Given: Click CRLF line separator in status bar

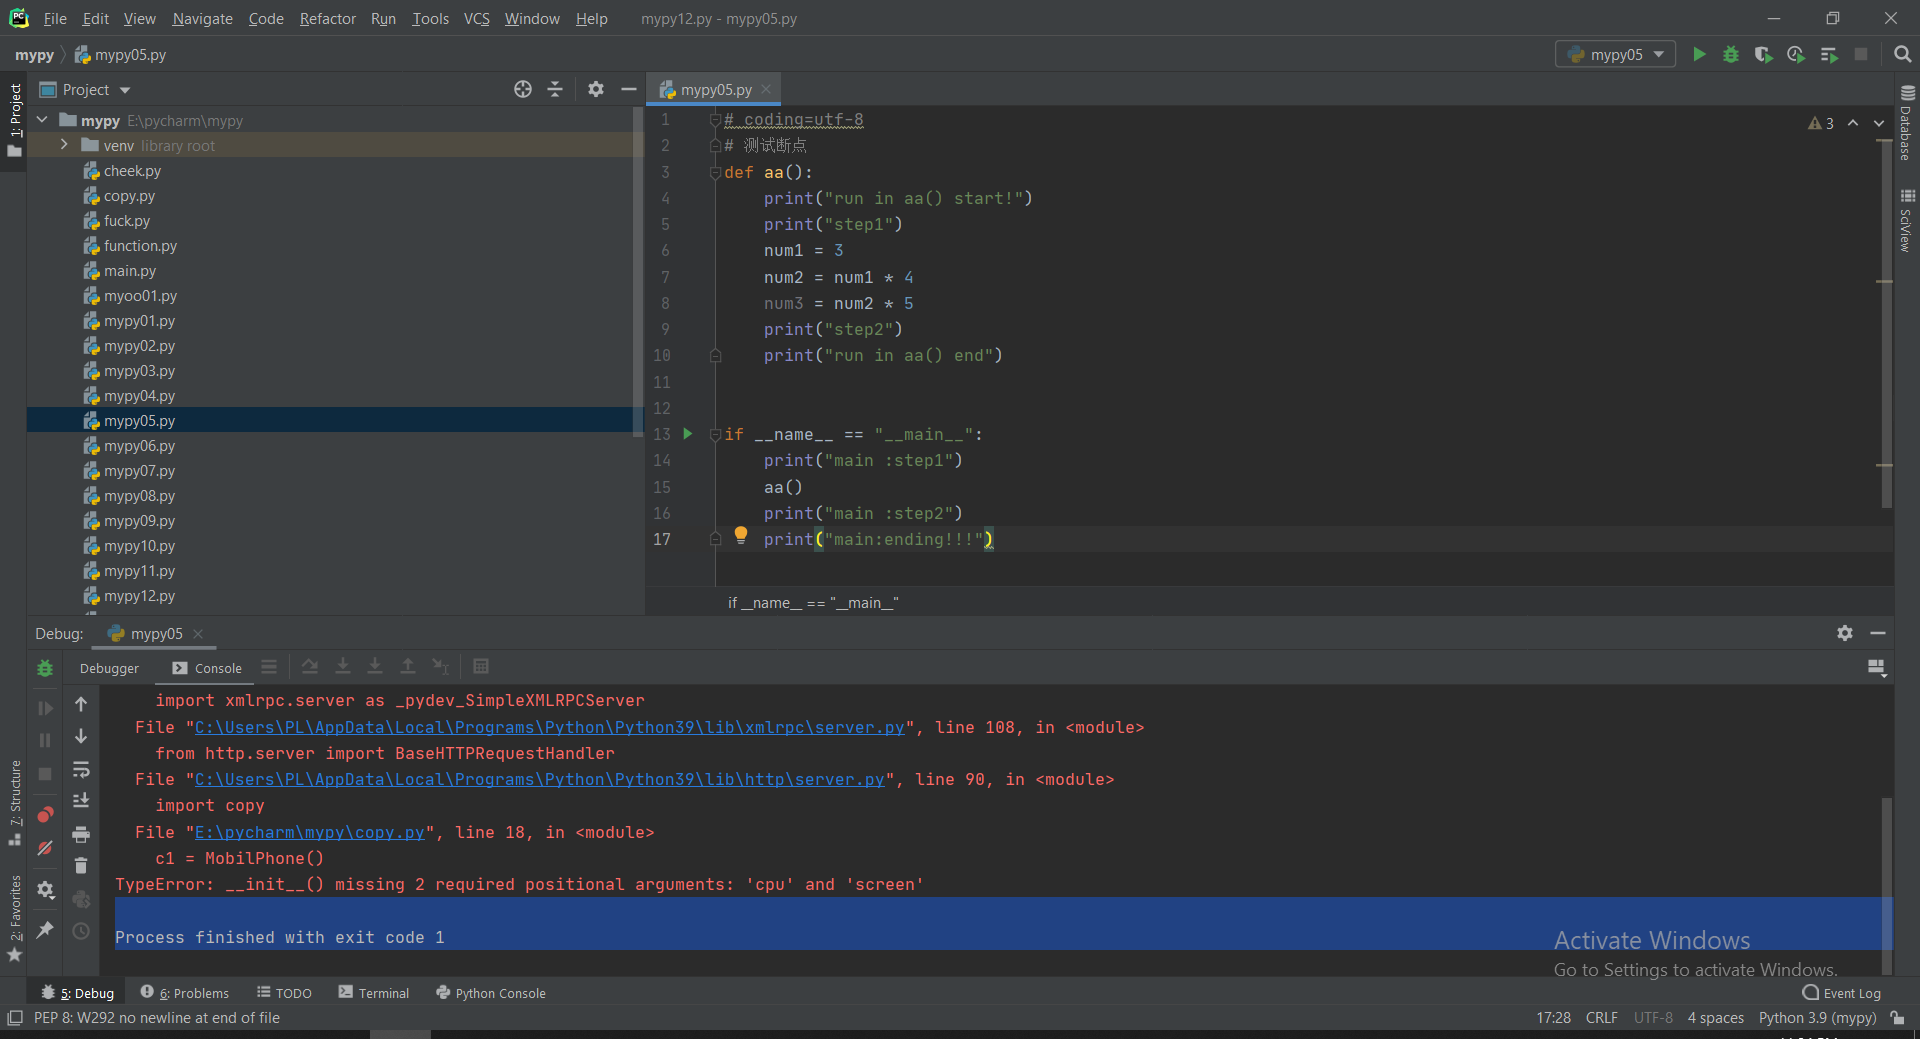Looking at the screenshot, I should [1601, 1017].
